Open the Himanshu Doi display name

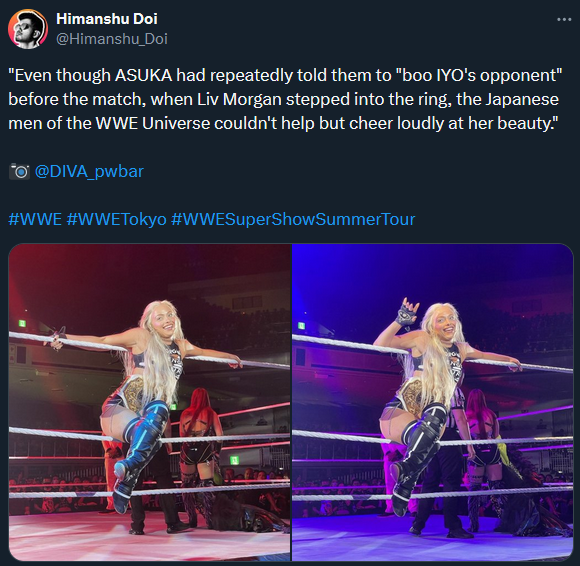tap(107, 18)
